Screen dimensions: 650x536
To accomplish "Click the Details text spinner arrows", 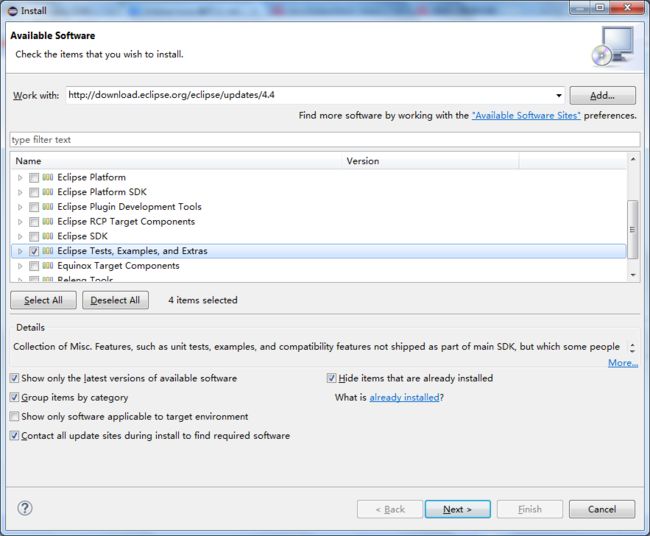I will (632, 348).
